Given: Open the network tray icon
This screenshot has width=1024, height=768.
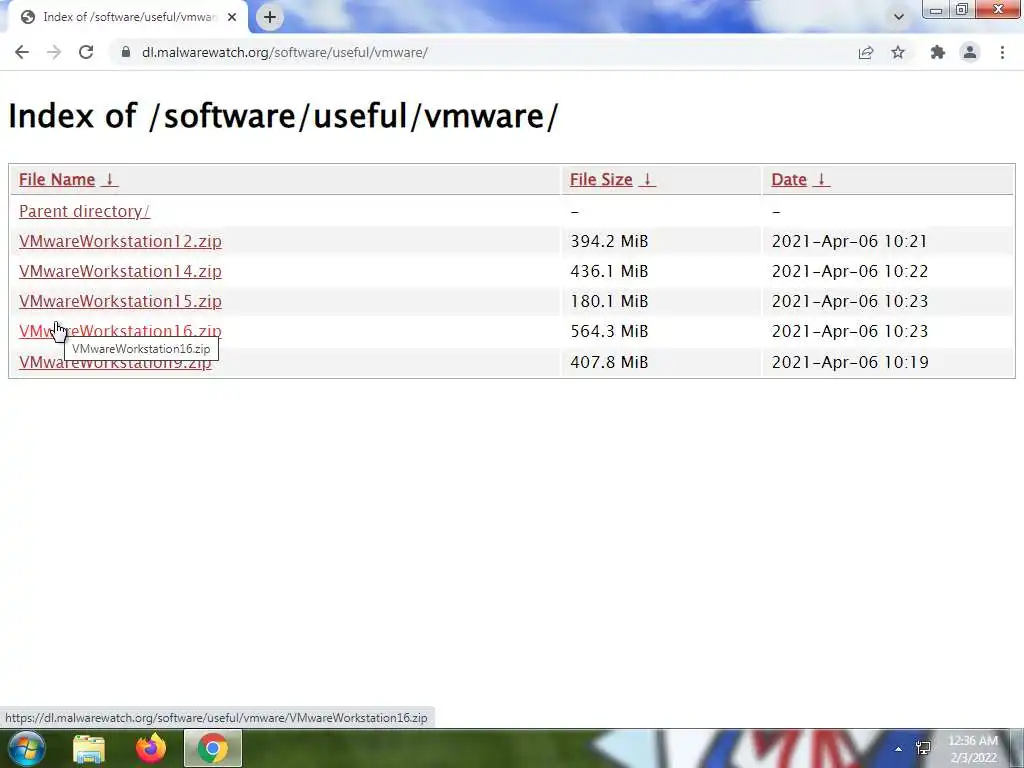Looking at the screenshot, I should [923, 748].
